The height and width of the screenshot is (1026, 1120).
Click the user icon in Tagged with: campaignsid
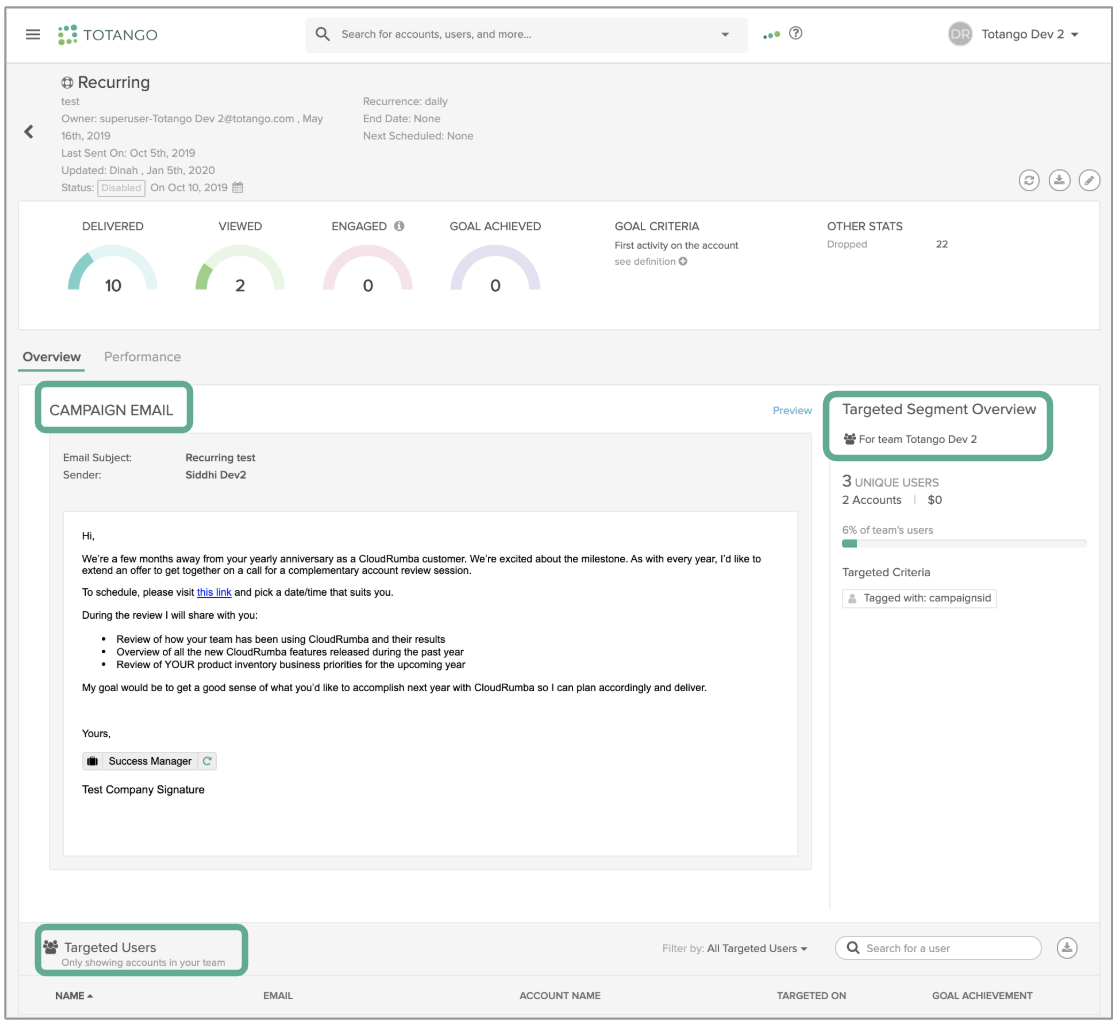852,598
